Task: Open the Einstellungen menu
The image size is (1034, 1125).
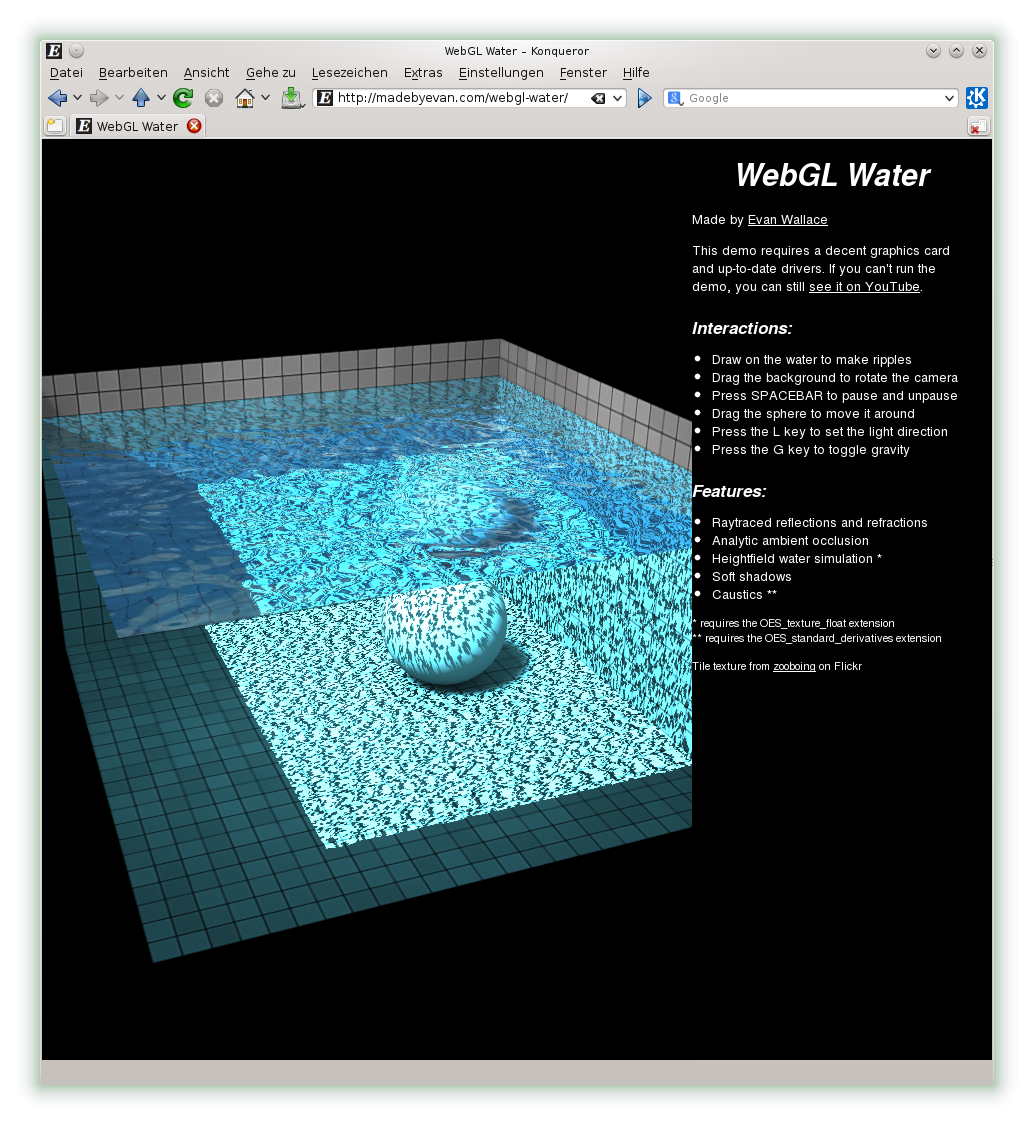Action: point(501,73)
